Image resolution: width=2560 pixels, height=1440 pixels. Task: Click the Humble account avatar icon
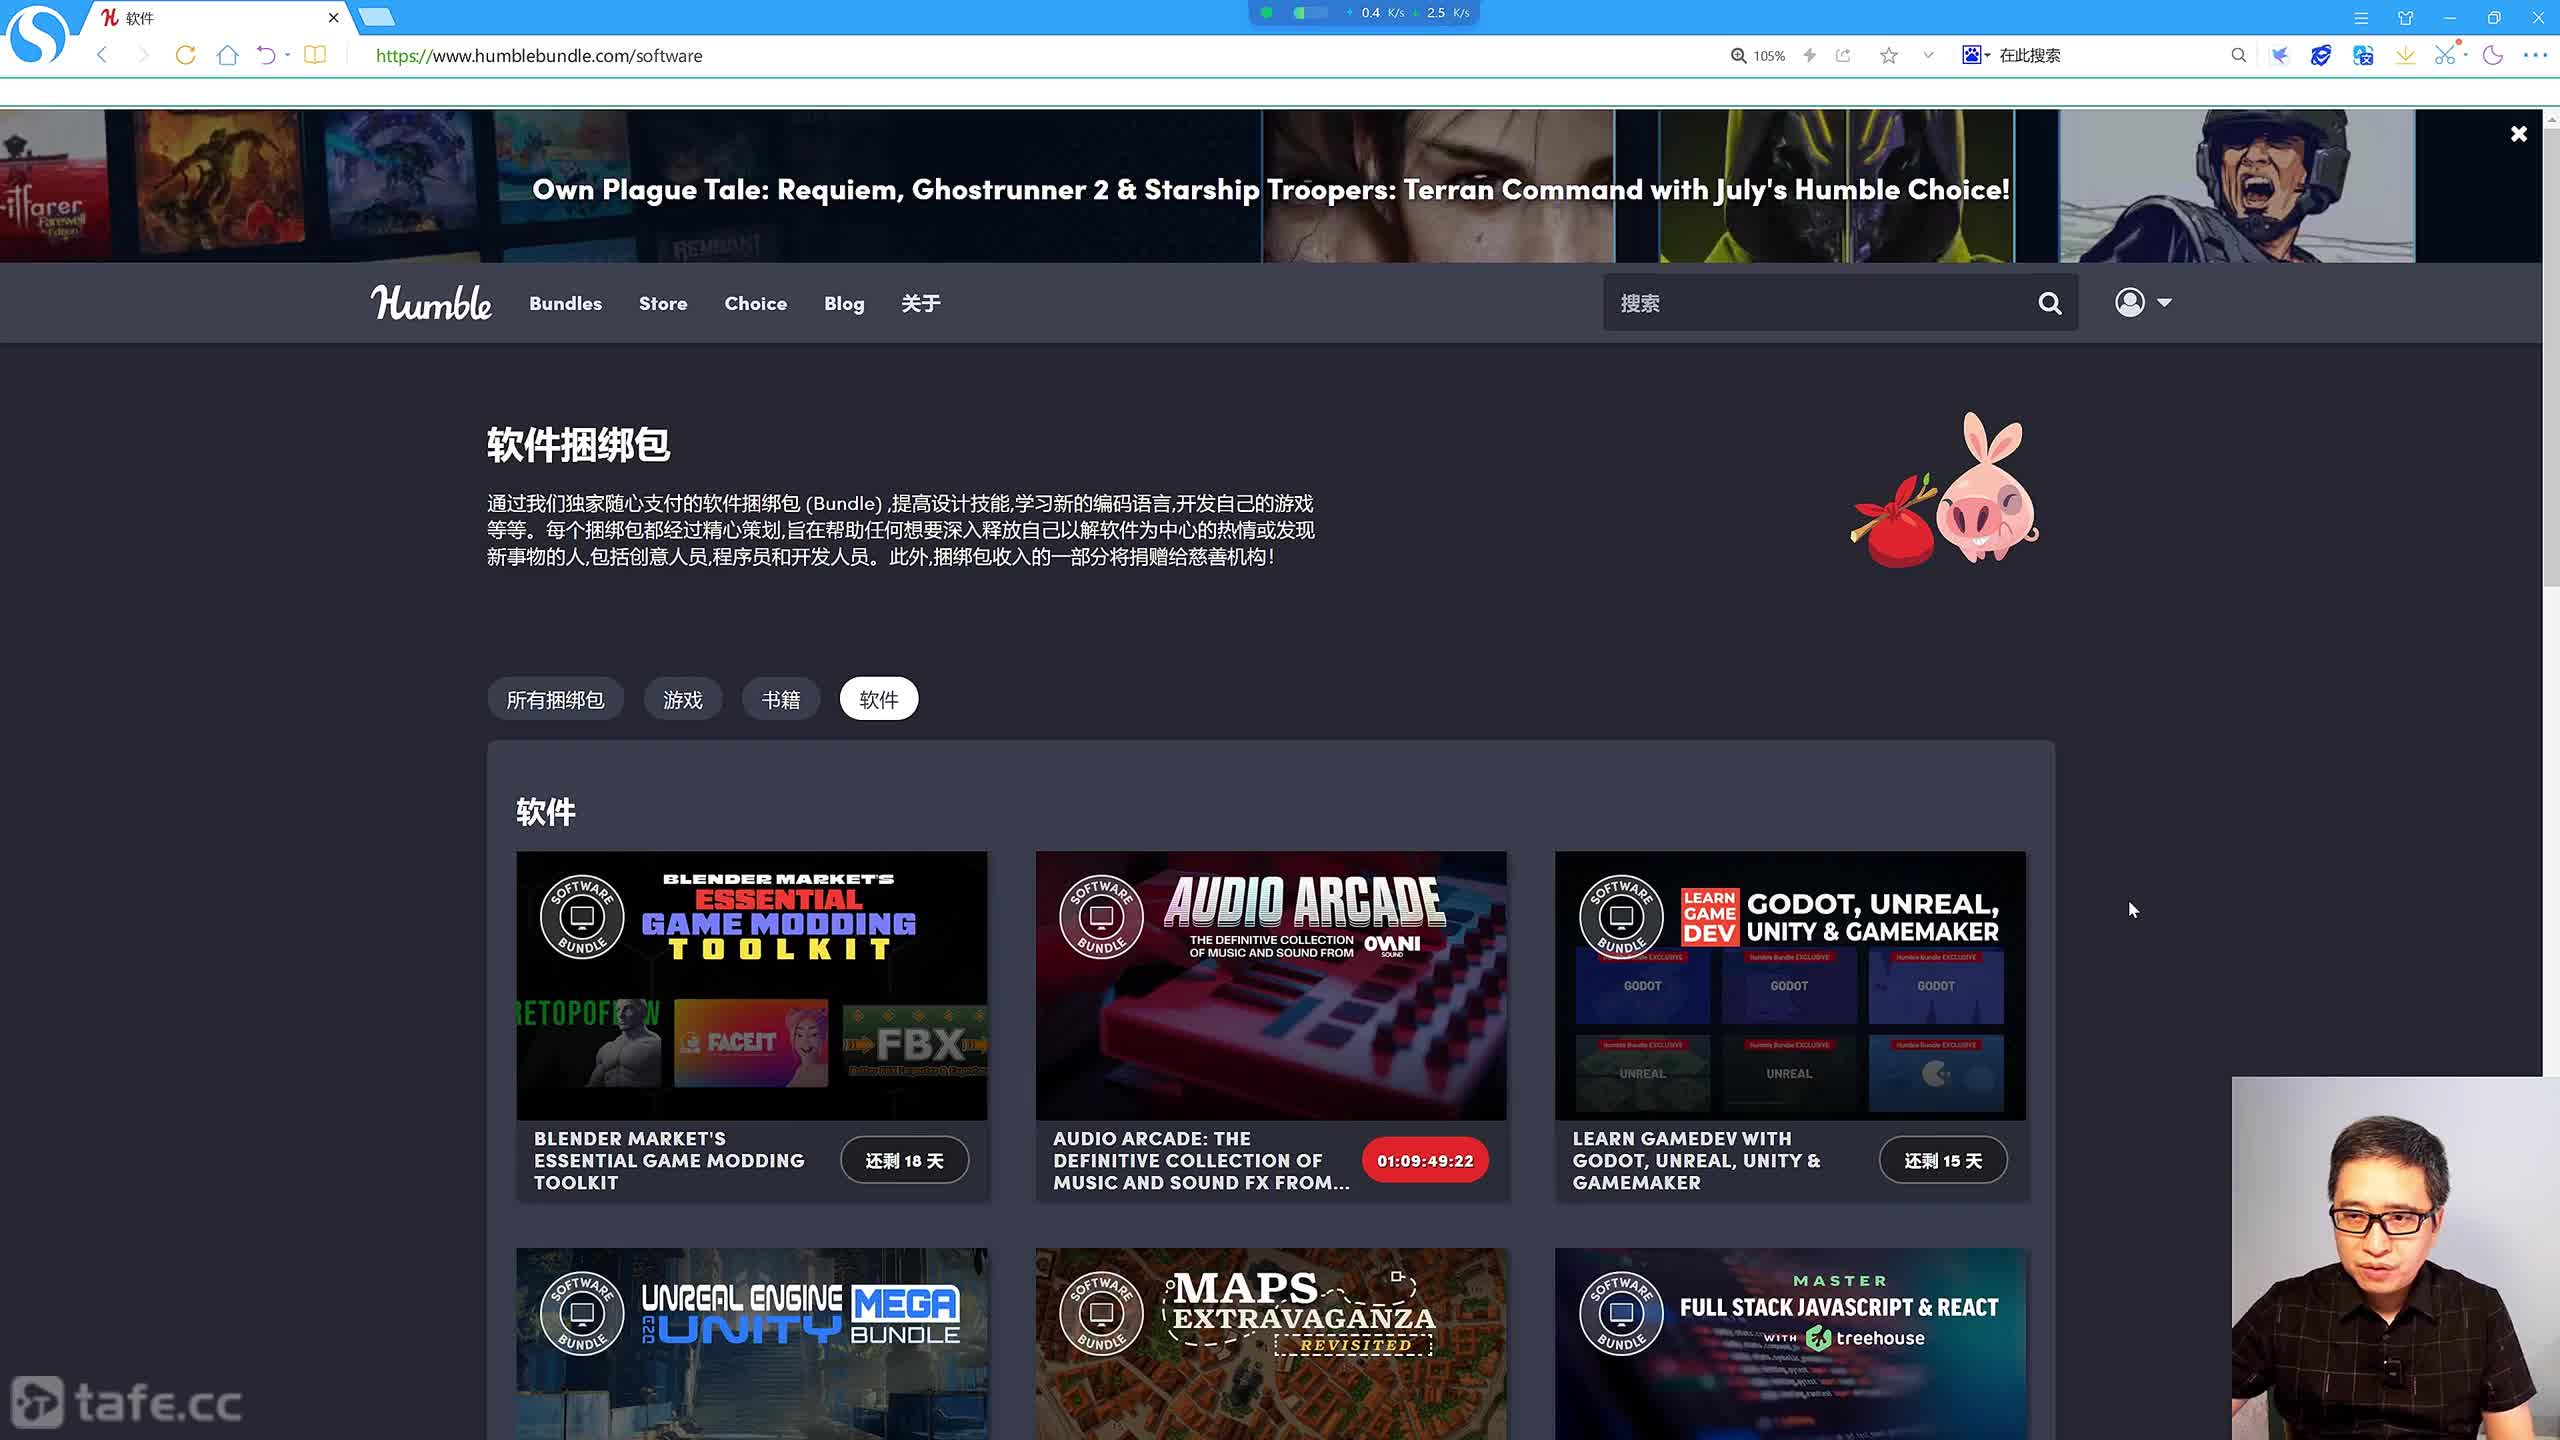(2129, 302)
